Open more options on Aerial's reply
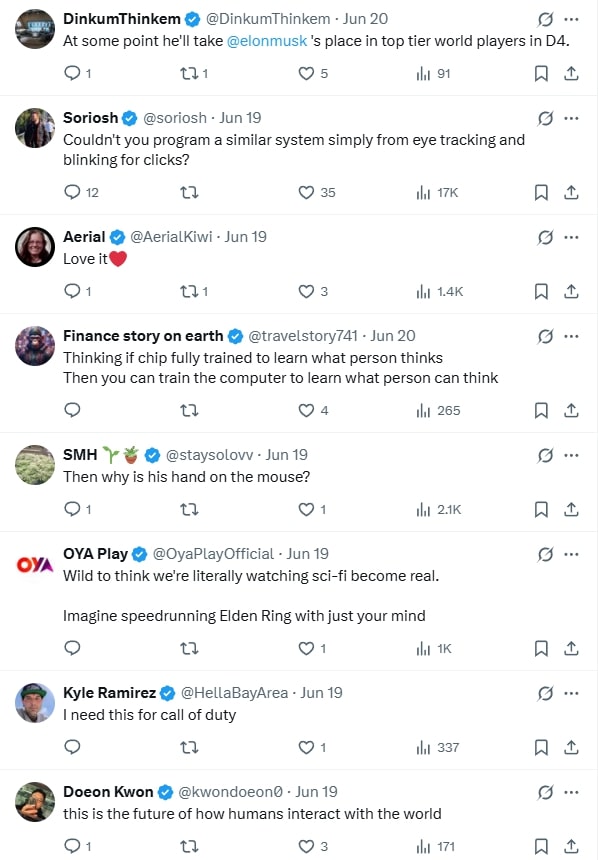Image resolution: width=598 pixels, height=860 pixels. tap(571, 237)
